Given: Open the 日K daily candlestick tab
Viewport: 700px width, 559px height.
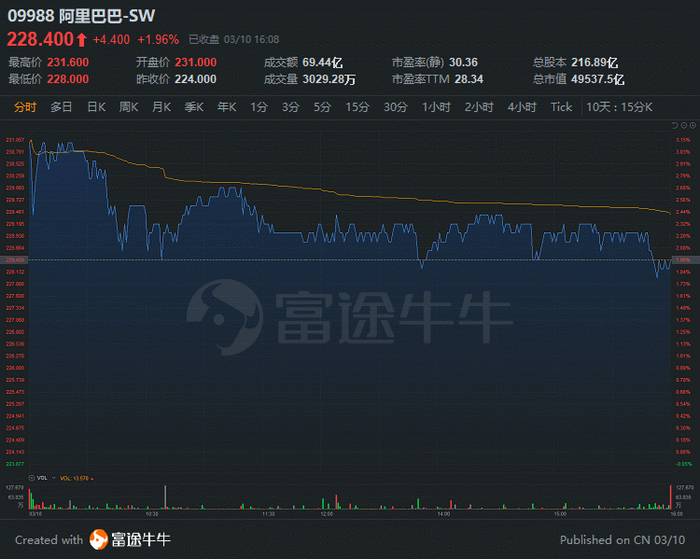Looking at the screenshot, I should pyautogui.click(x=96, y=107).
